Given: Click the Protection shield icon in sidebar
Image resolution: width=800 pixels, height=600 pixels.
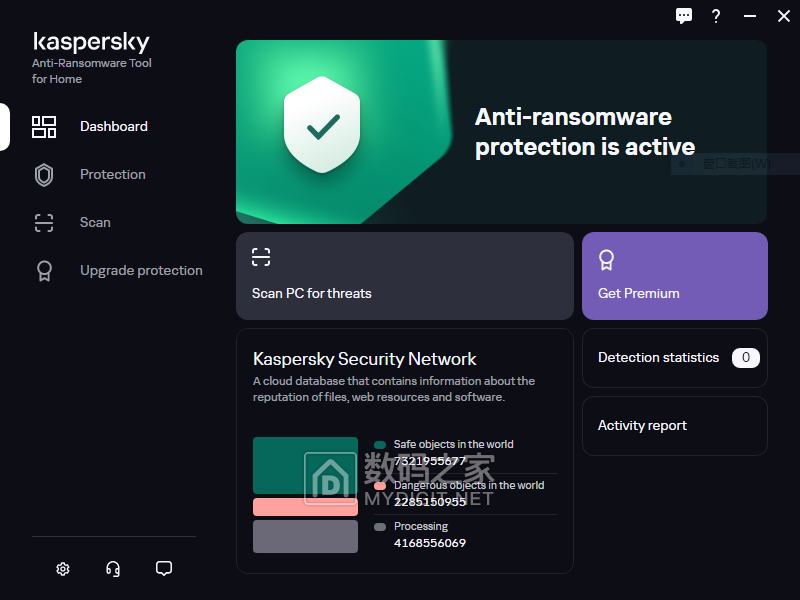Looking at the screenshot, I should (44, 175).
